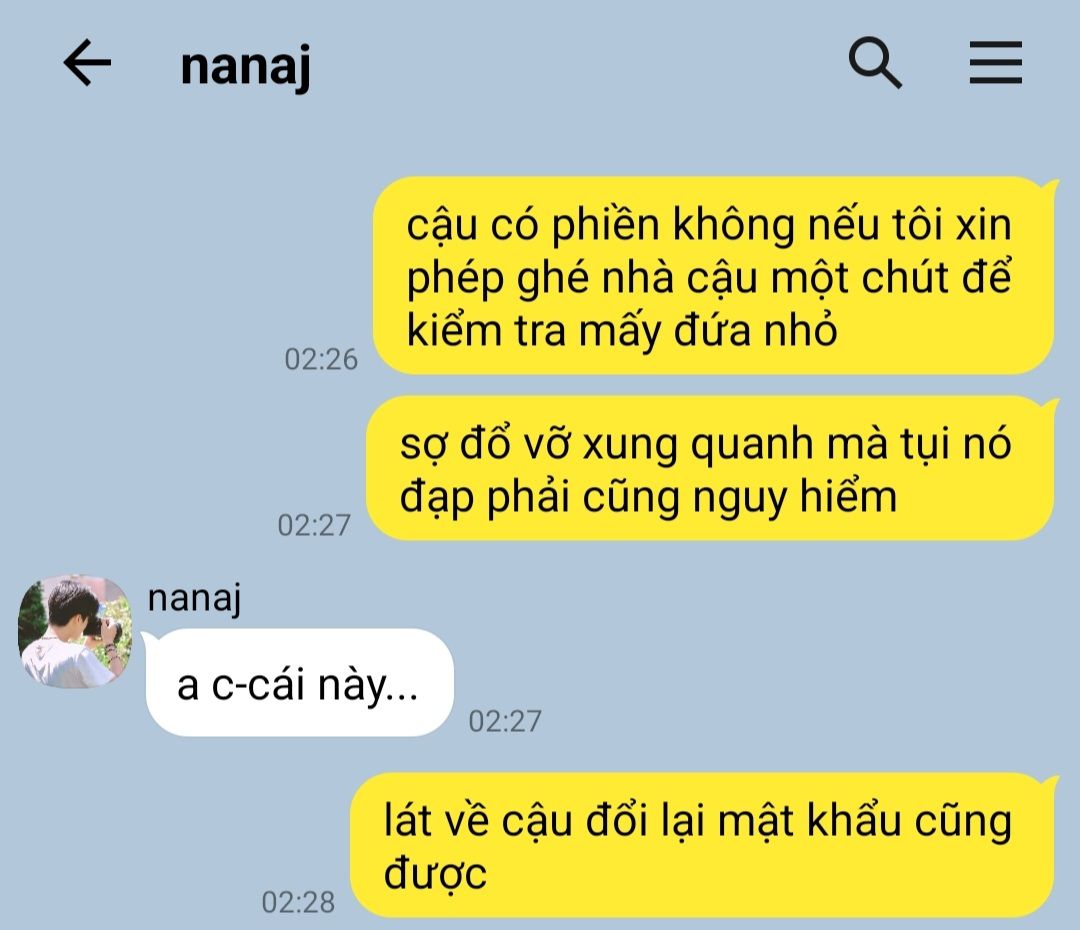Tap the line "kiểm tra mấy đứa nhỏ"

[621, 331]
